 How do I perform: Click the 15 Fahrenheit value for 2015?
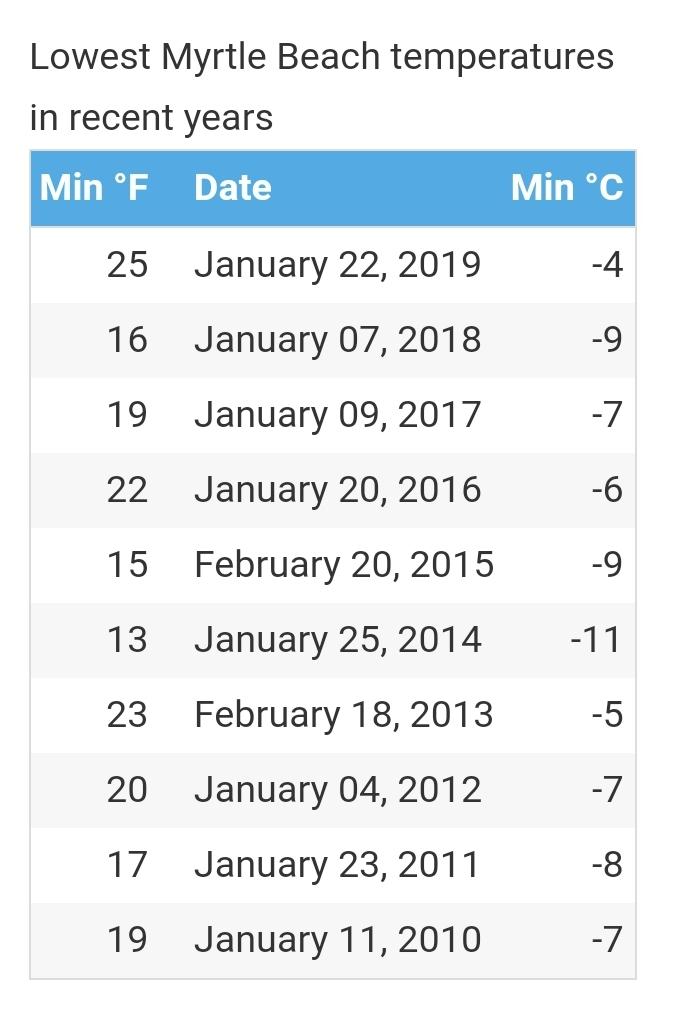[127, 565]
